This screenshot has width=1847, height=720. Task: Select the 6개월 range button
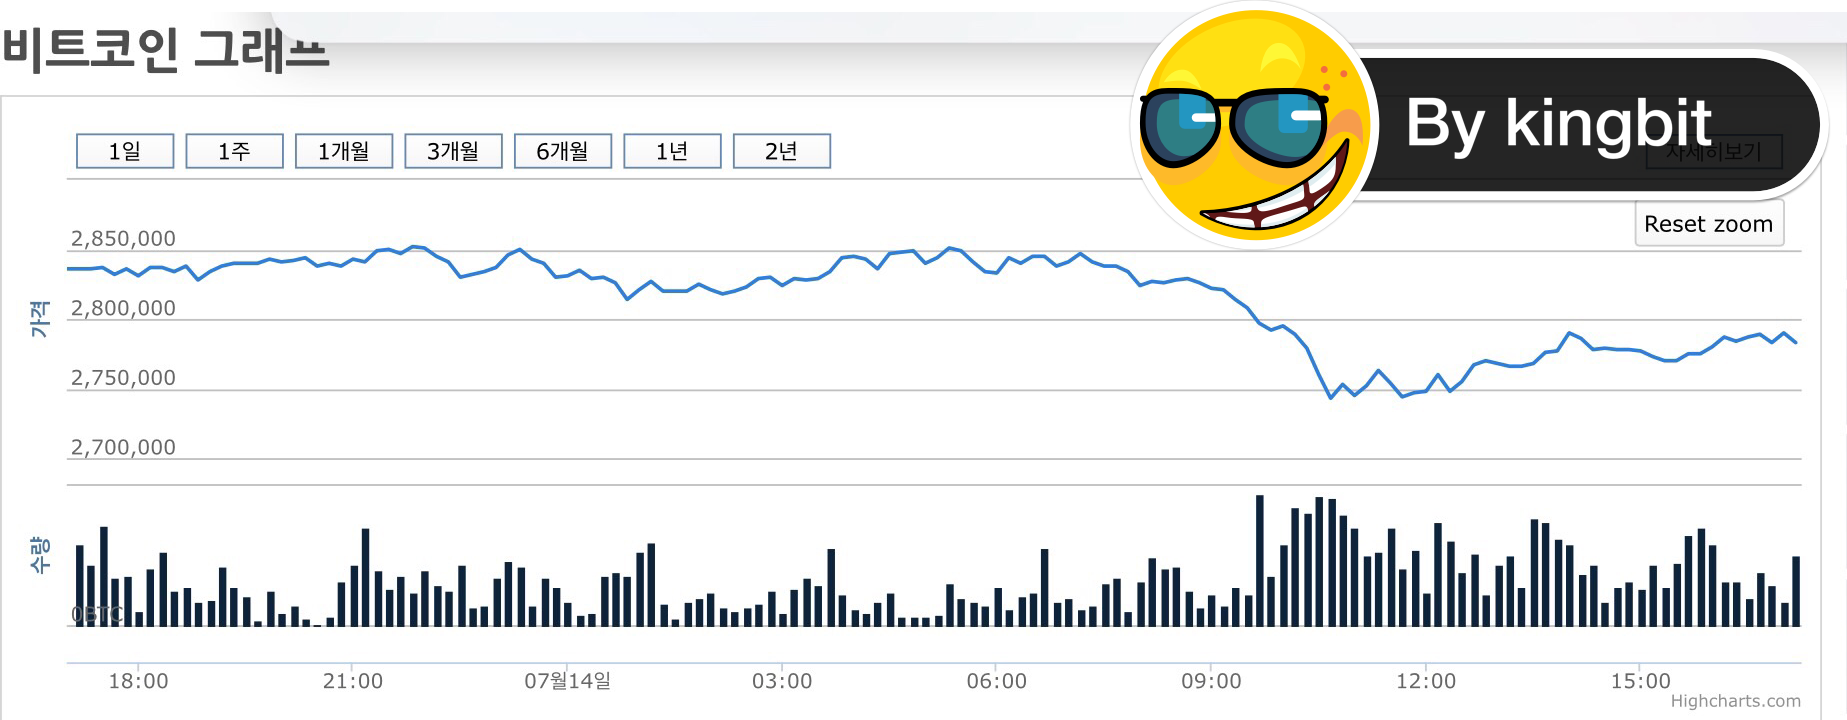563,151
